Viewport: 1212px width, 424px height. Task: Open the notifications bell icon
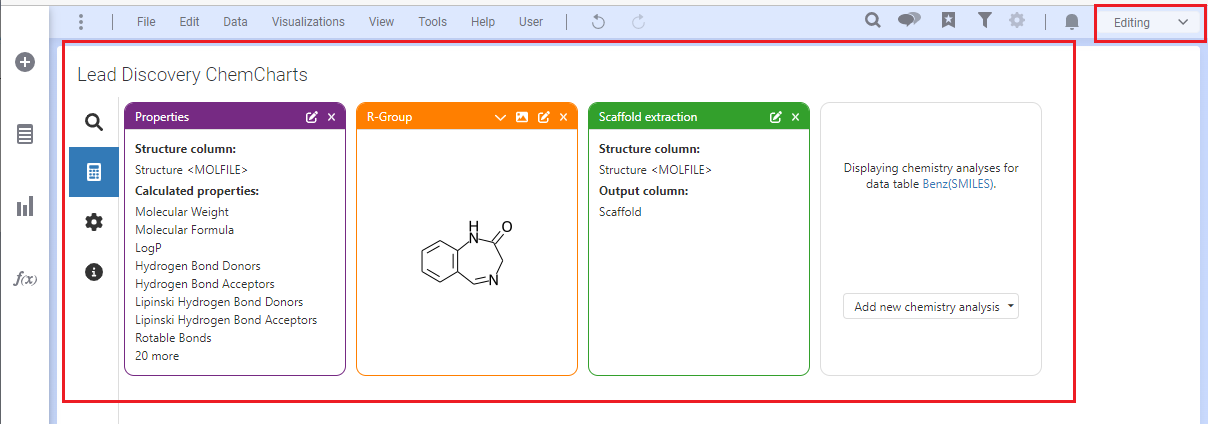tap(1072, 21)
